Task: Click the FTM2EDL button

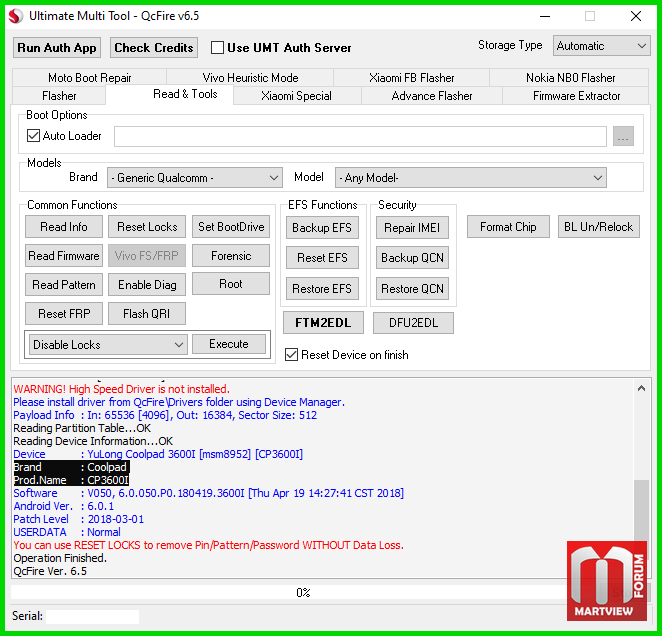Action: (x=323, y=323)
